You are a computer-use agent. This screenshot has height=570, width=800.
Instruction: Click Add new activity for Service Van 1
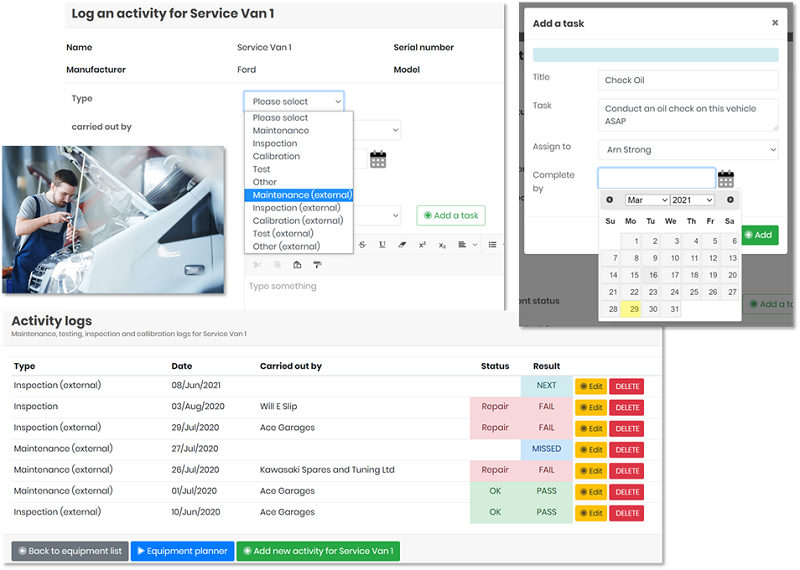point(317,551)
